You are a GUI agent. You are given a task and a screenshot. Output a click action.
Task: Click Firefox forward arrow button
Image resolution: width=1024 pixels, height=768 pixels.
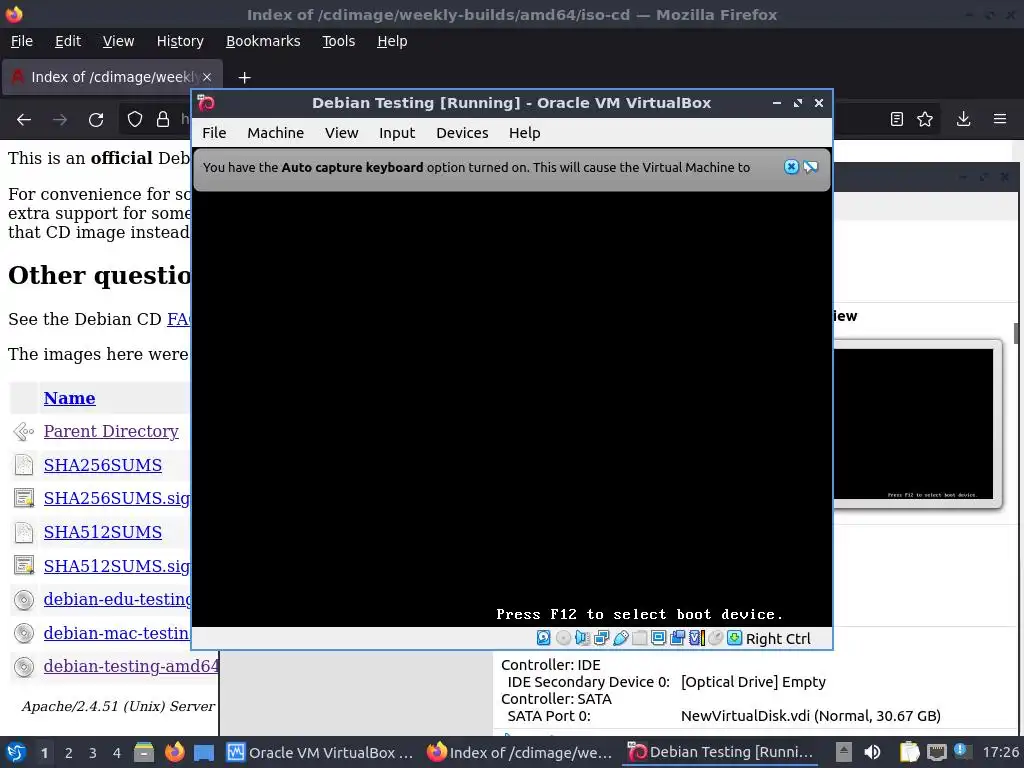coord(60,120)
